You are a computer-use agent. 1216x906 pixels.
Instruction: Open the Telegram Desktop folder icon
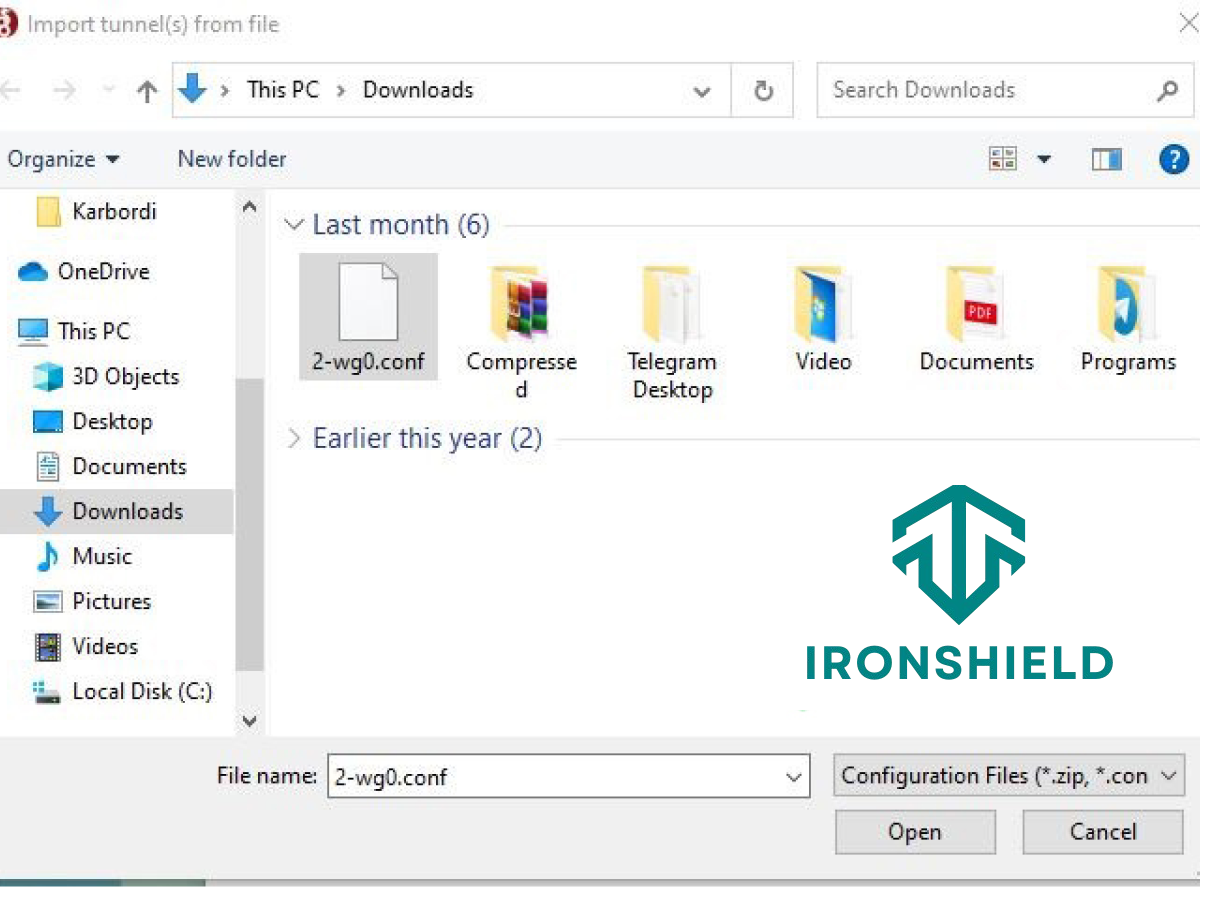pos(671,306)
